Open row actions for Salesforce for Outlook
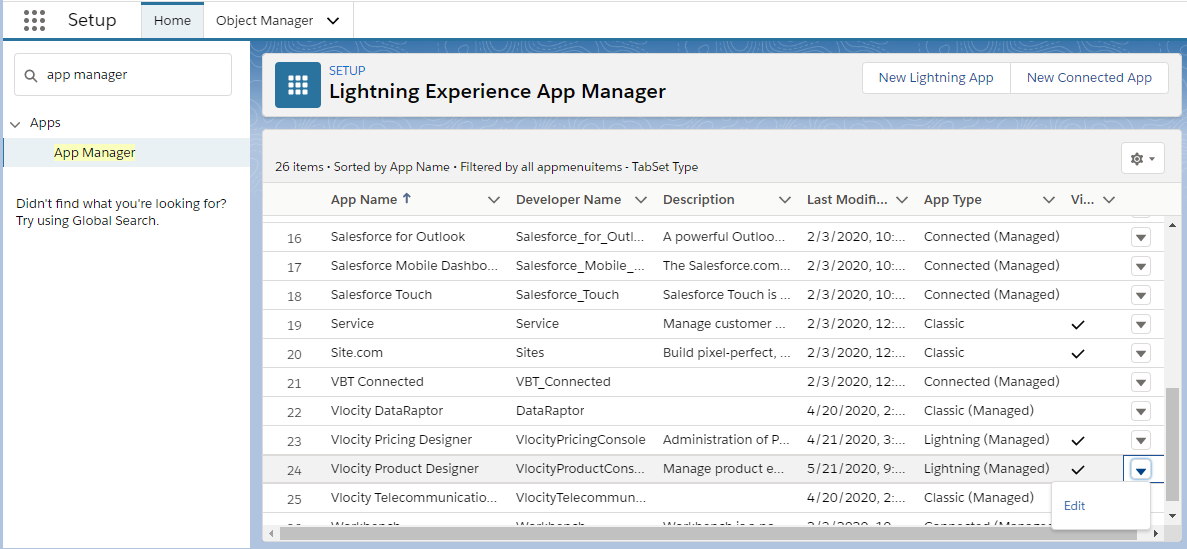 click(x=1141, y=238)
